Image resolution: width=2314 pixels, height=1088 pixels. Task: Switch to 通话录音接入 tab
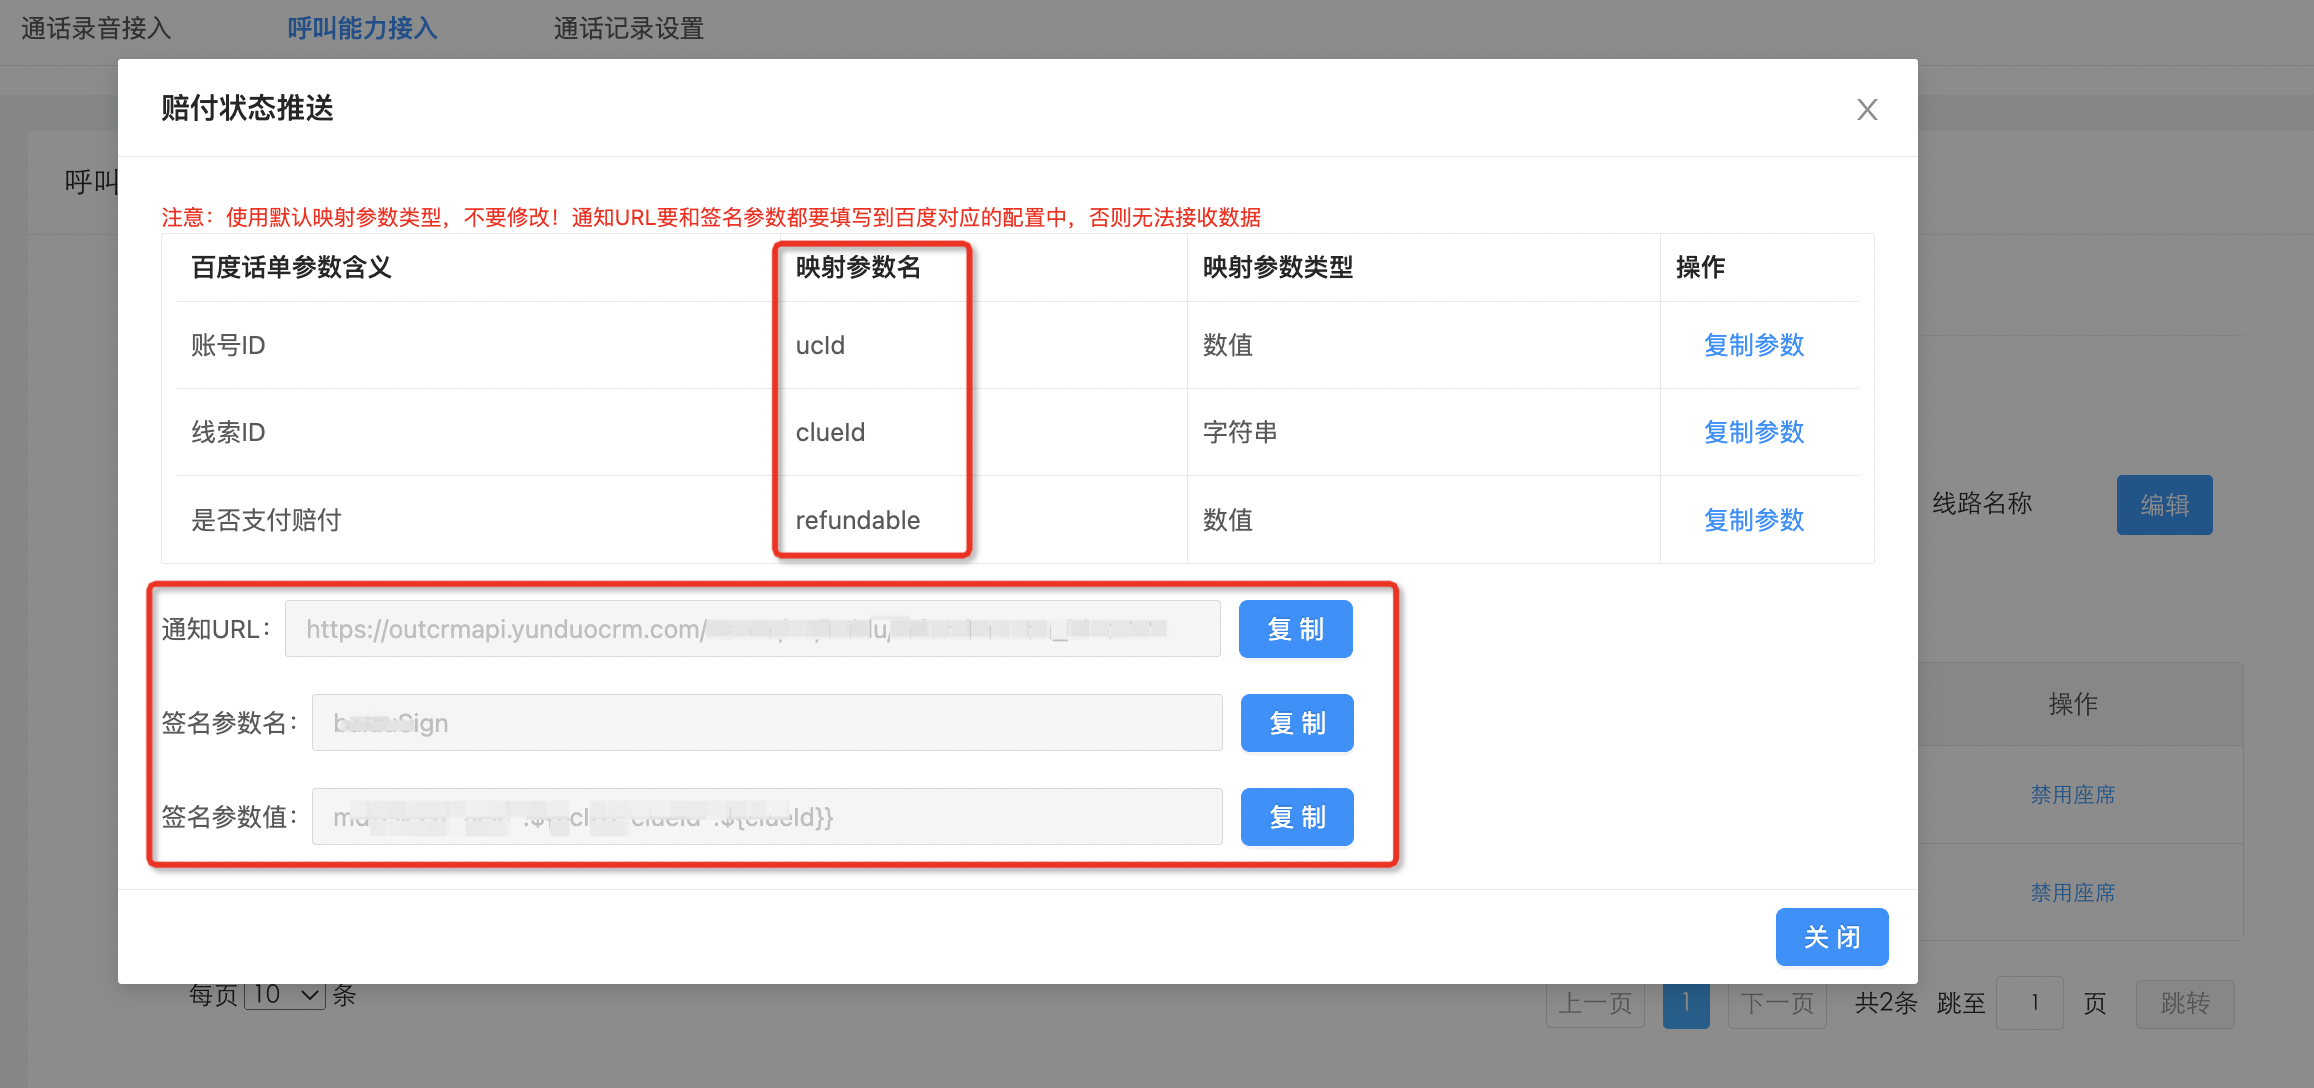[x=96, y=28]
